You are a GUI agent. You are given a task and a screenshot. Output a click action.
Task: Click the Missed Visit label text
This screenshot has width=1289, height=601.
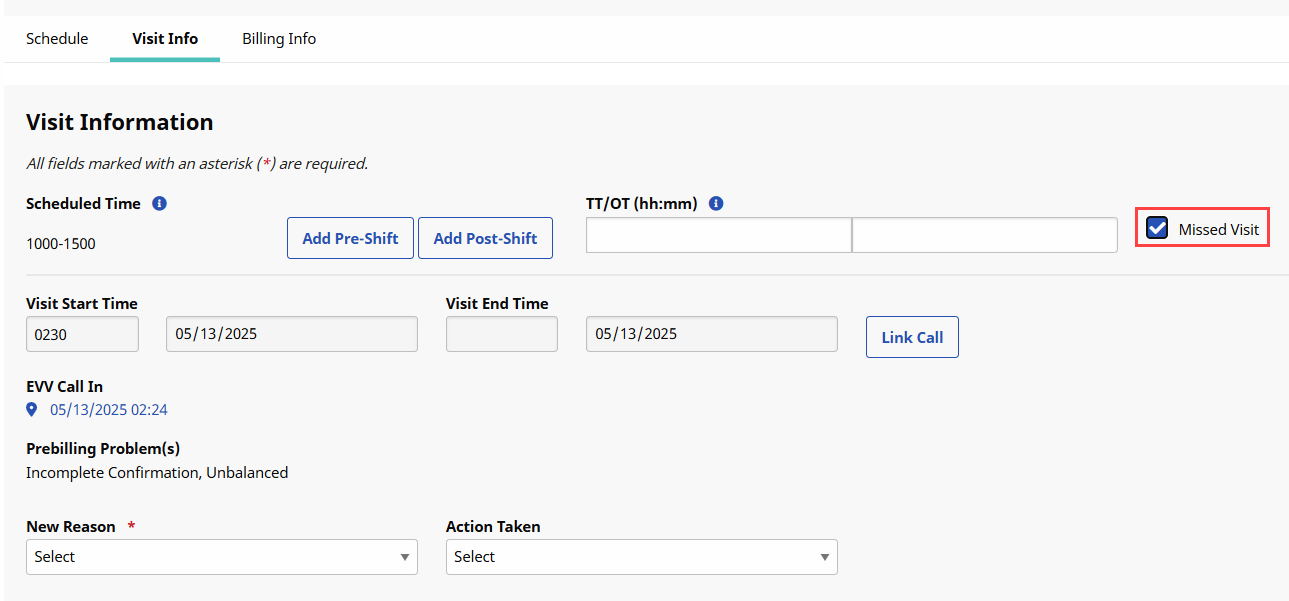point(1218,230)
